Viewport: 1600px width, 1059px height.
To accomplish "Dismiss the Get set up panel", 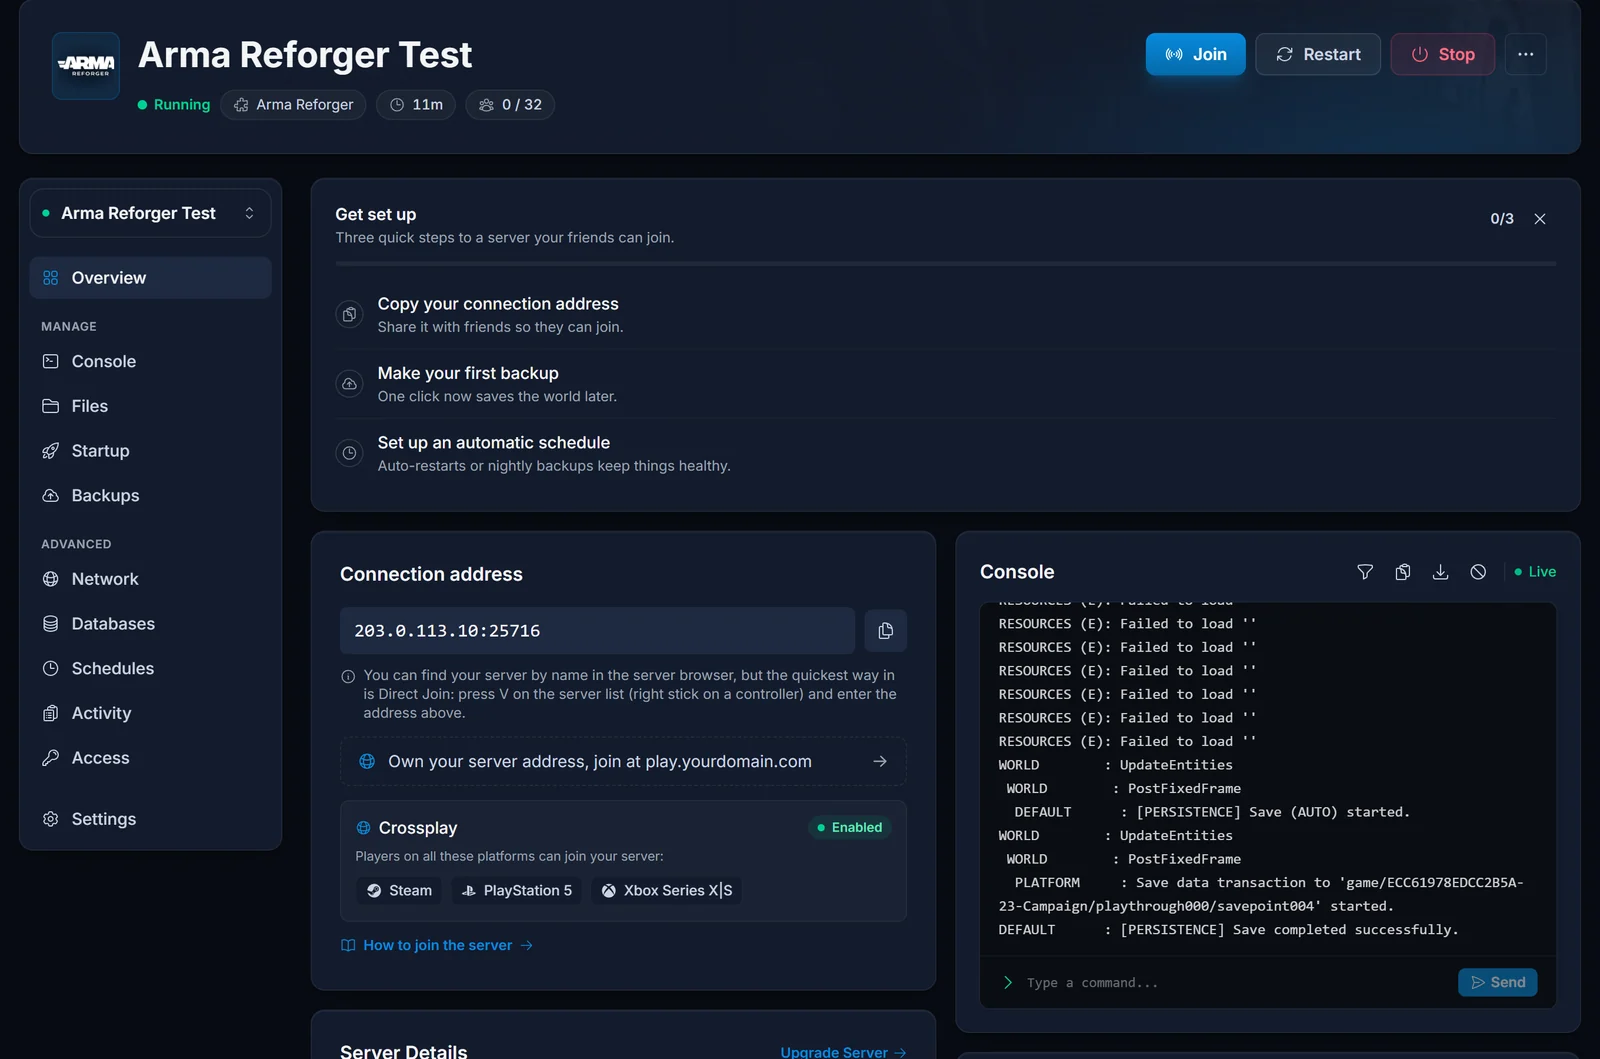I will tap(1540, 219).
